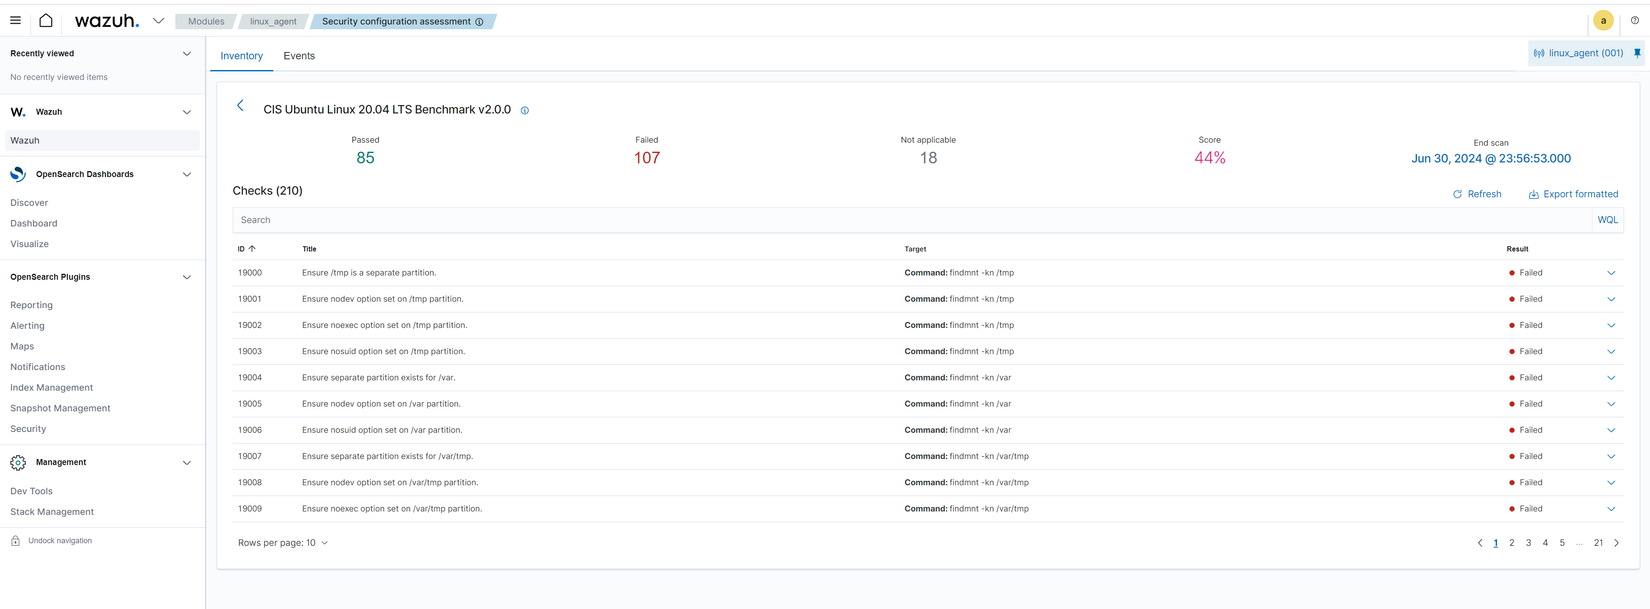Open the user avatar menu
The width and height of the screenshot is (1650, 609).
click(x=1603, y=20)
